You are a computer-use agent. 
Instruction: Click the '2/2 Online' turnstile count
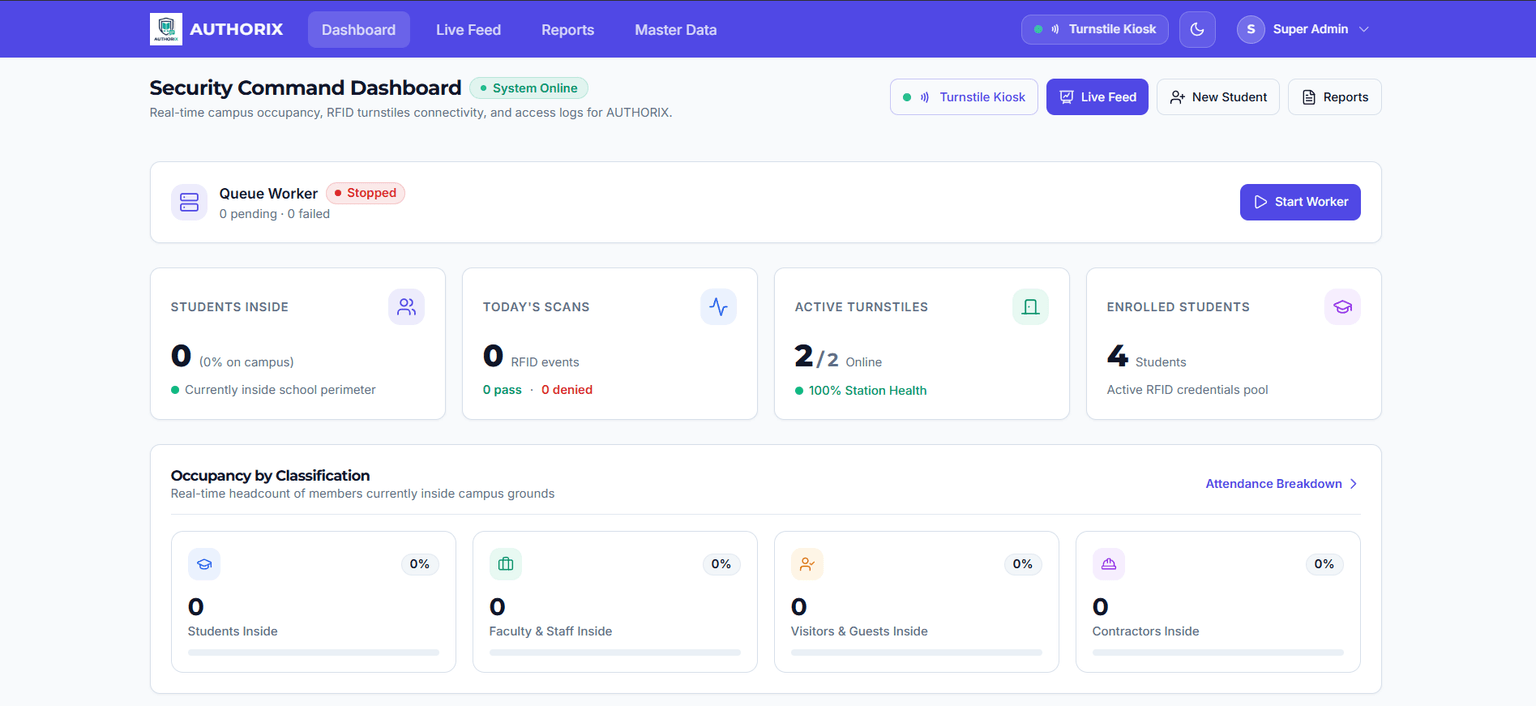pos(838,357)
